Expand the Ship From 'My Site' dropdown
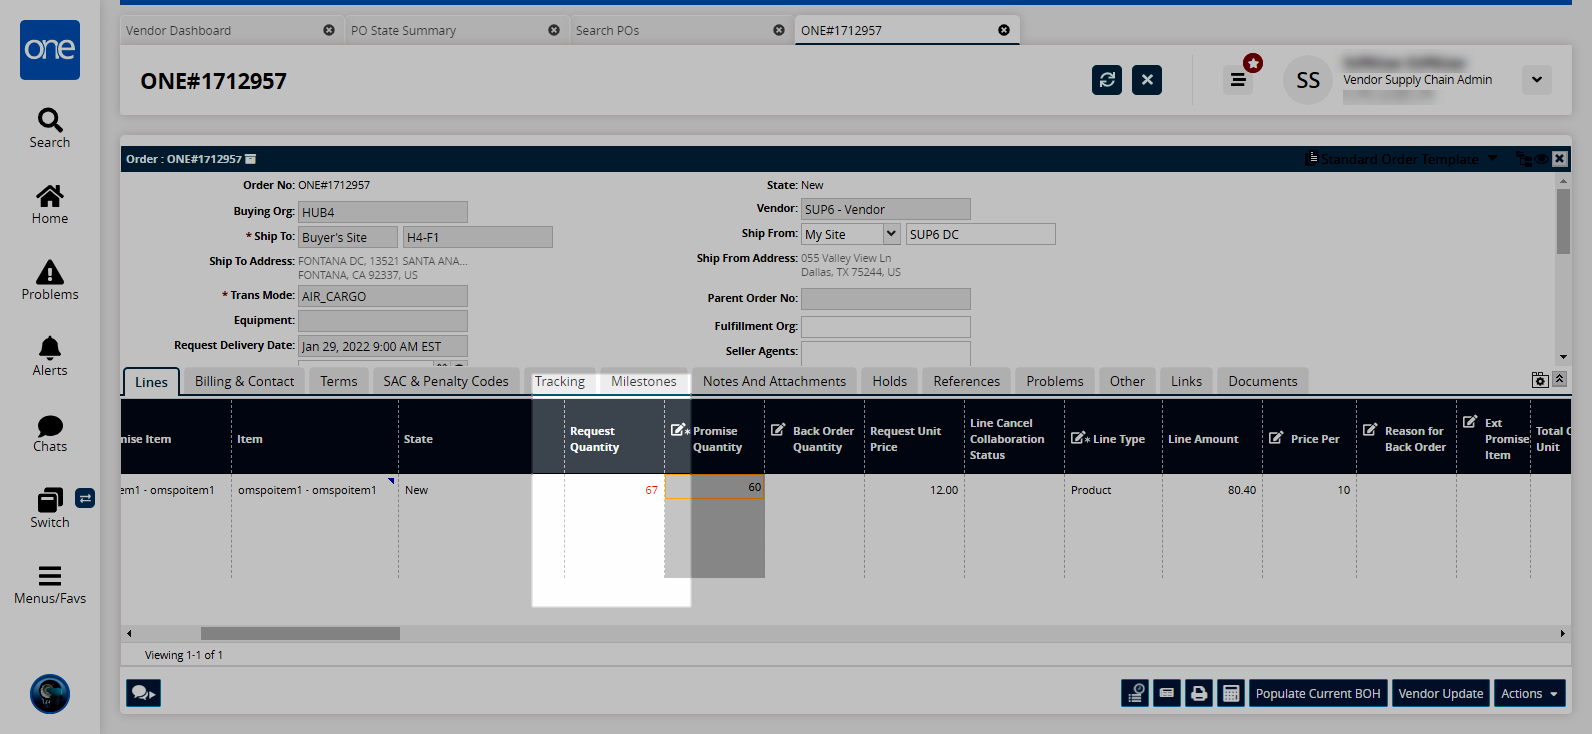 891,234
